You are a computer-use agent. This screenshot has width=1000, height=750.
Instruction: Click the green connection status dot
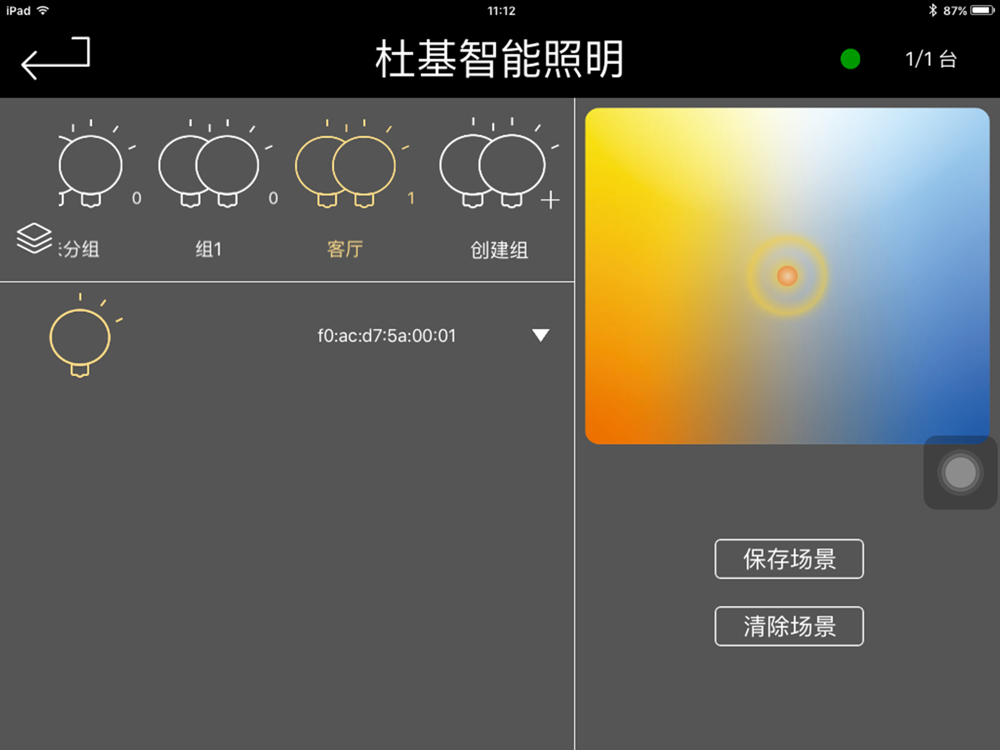[x=850, y=59]
